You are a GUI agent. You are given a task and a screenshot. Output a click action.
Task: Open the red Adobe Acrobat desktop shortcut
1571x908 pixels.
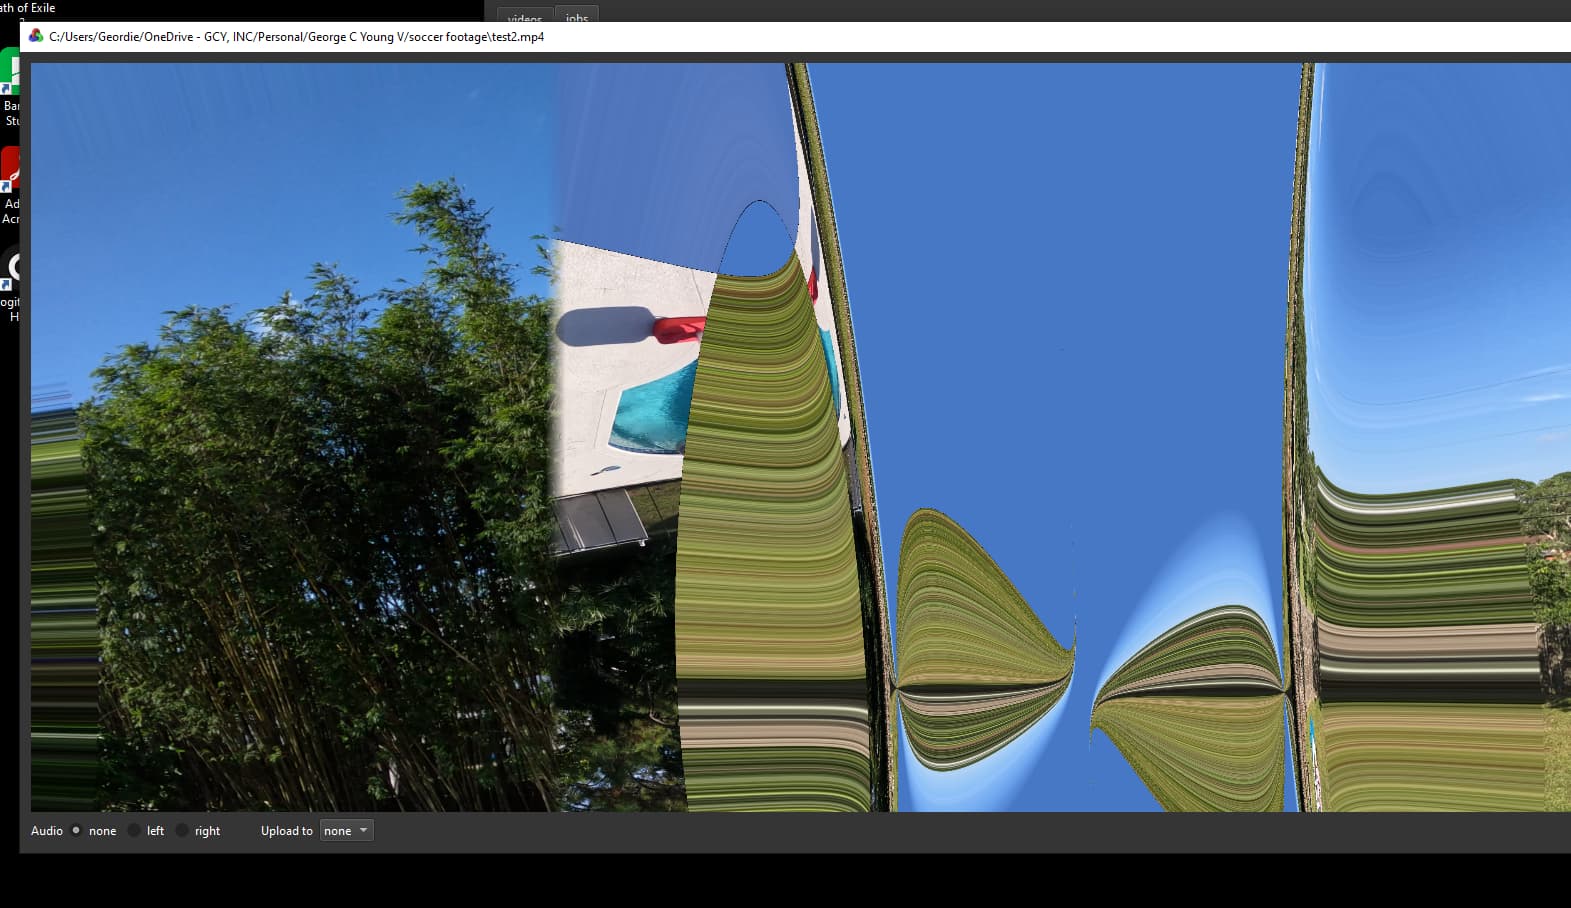pos(11,167)
